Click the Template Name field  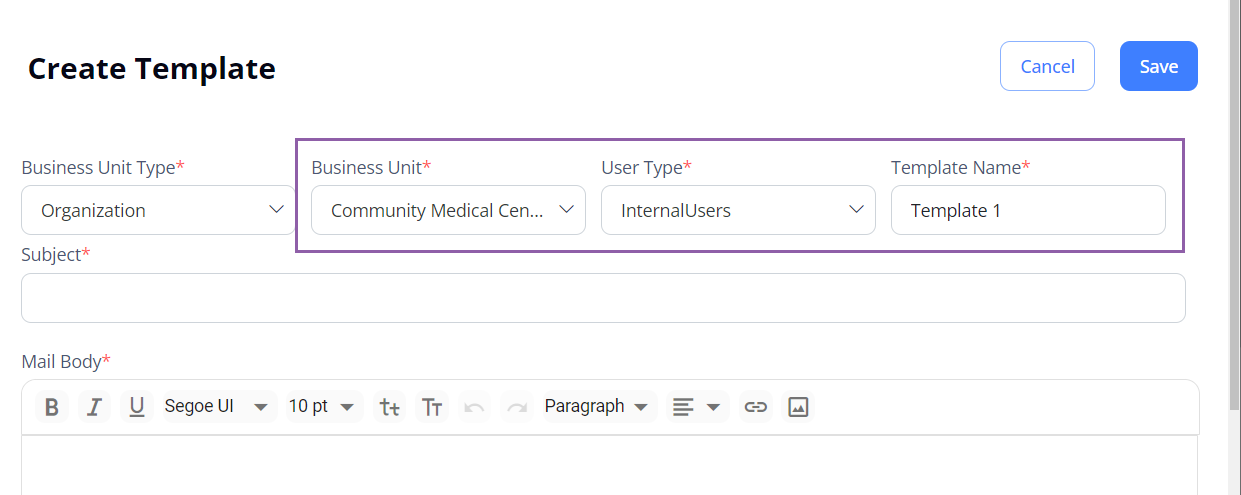tap(1028, 210)
